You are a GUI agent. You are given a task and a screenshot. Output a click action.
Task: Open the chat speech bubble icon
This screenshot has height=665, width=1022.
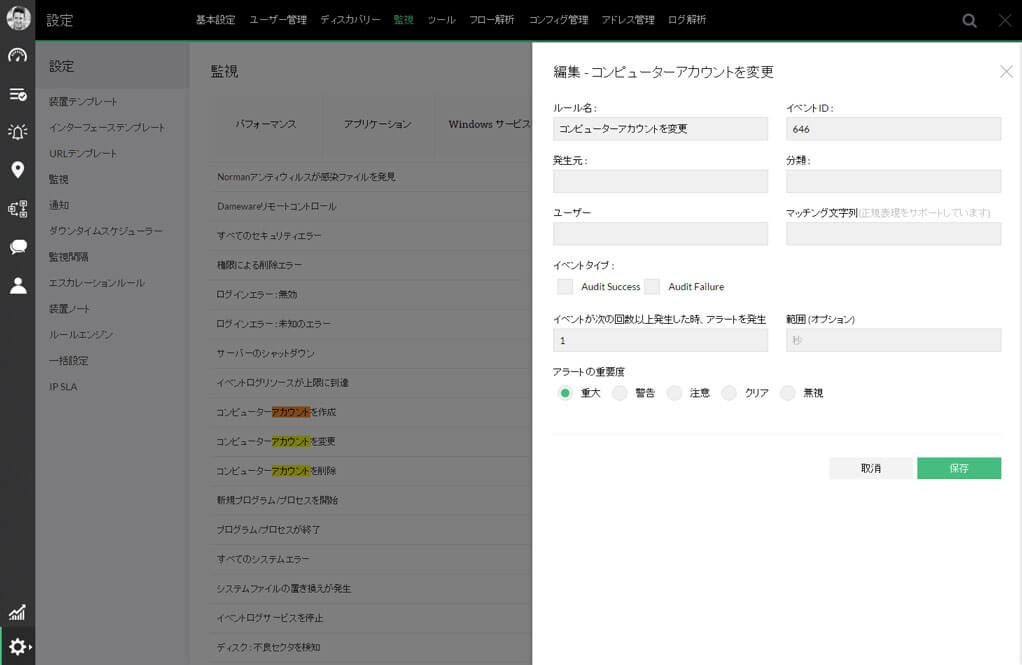17,247
